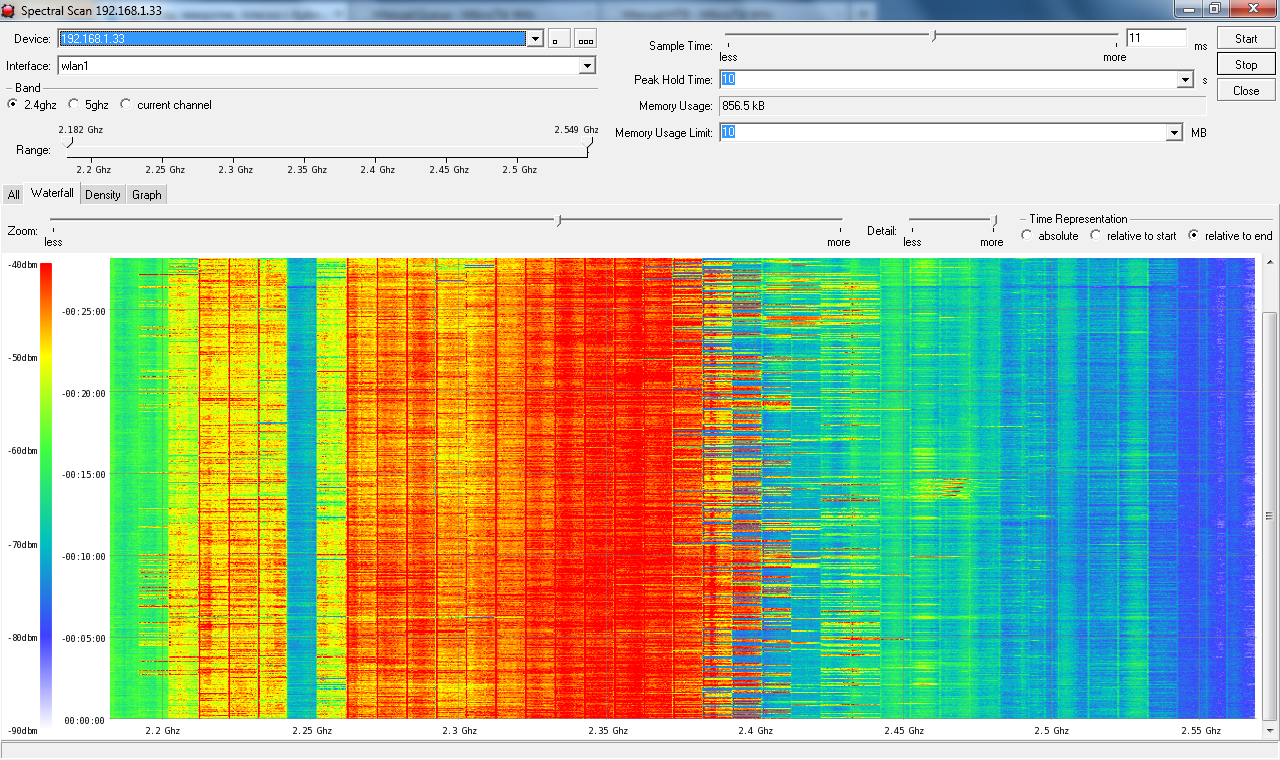This screenshot has width=1280, height=760.
Task: Click the Device address input field
Action: [292, 39]
